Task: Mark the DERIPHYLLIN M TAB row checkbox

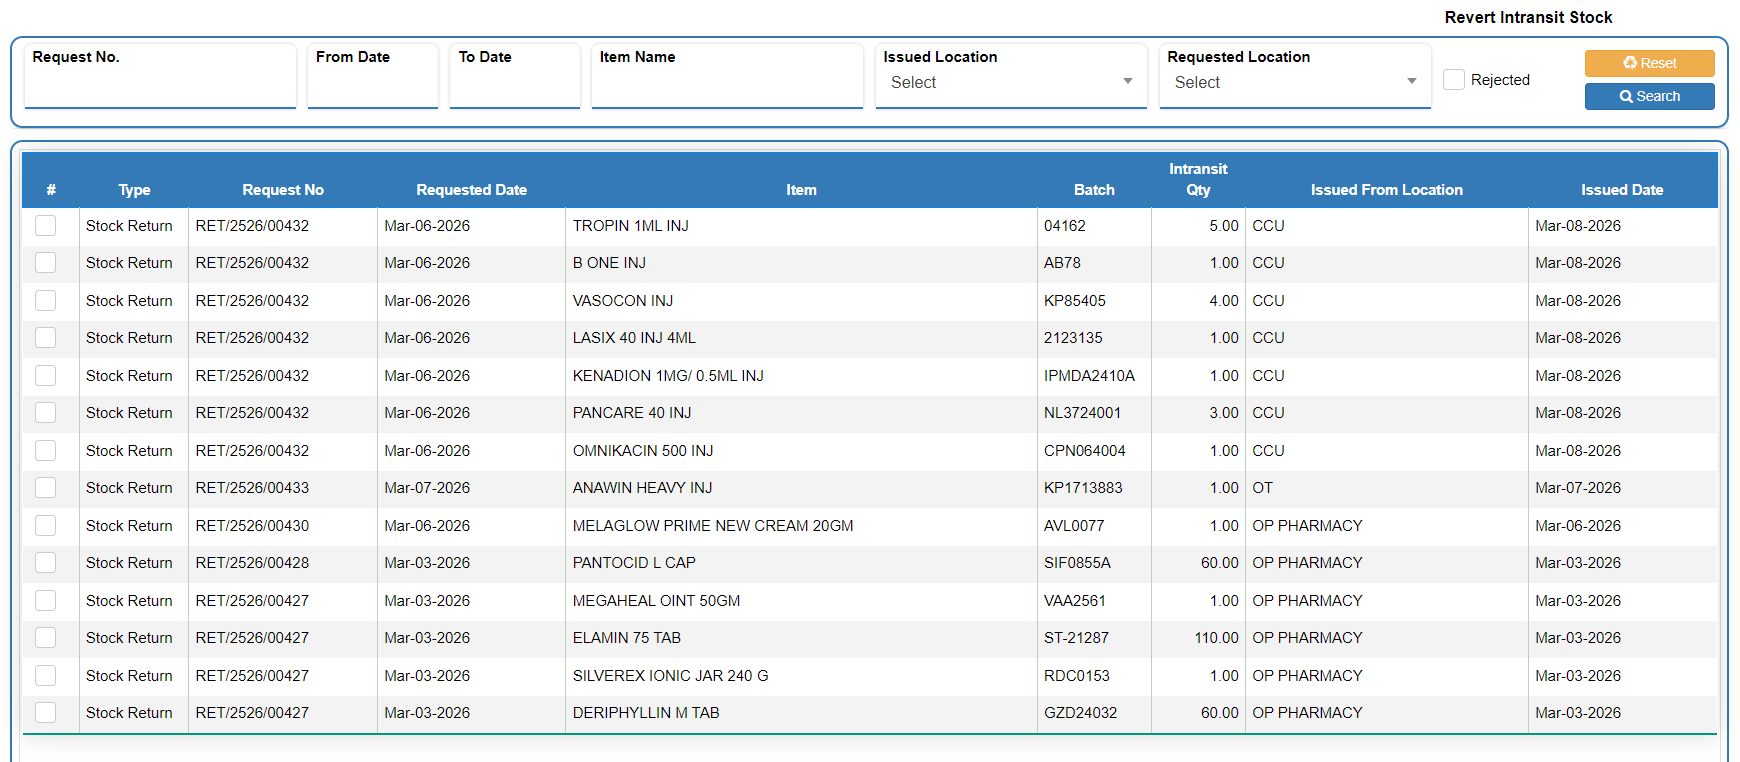Action: [46, 713]
